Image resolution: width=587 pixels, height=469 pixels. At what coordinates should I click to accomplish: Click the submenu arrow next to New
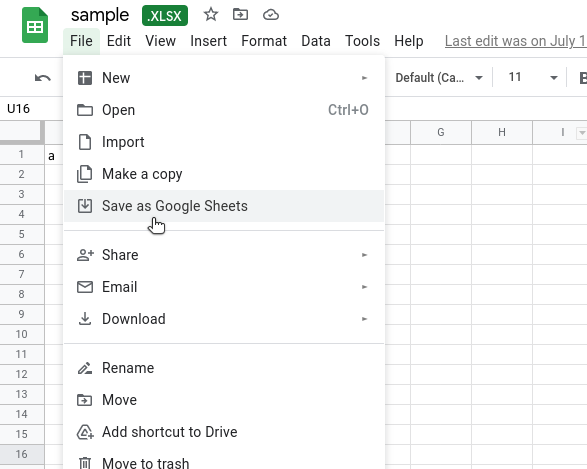click(364, 78)
